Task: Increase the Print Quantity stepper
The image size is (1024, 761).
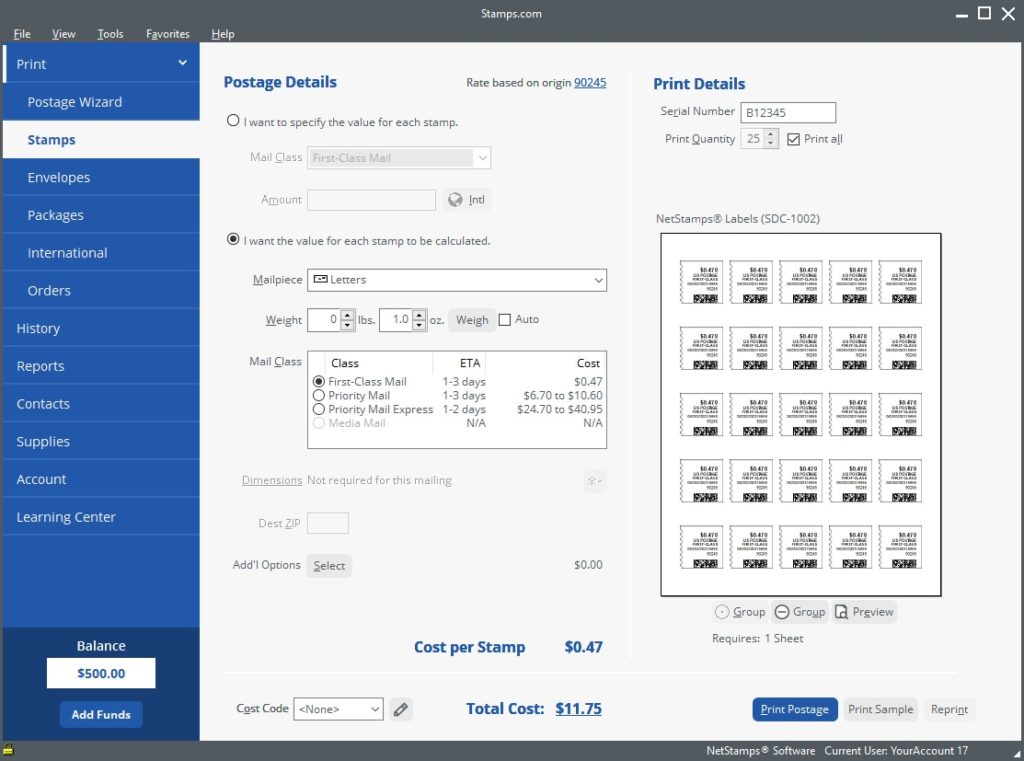Action: [771, 134]
